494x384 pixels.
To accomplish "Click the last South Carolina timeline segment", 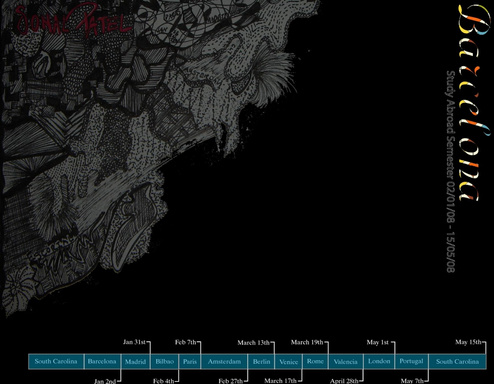I will tap(457, 361).
